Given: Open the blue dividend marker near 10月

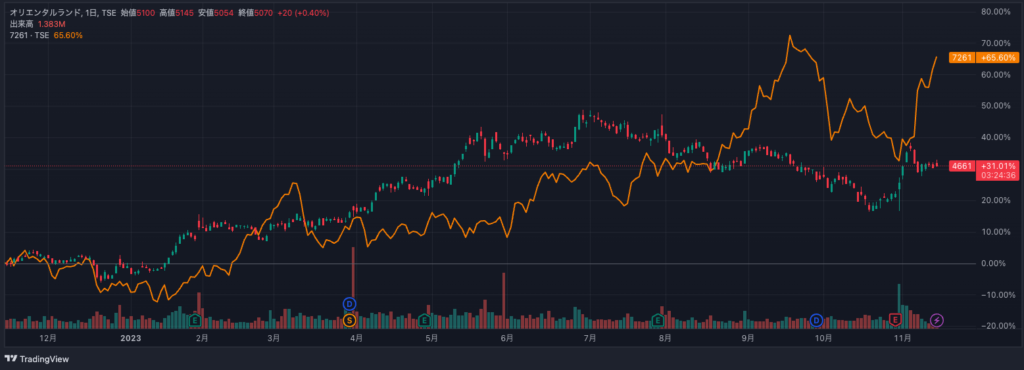Looking at the screenshot, I should (x=816, y=320).
